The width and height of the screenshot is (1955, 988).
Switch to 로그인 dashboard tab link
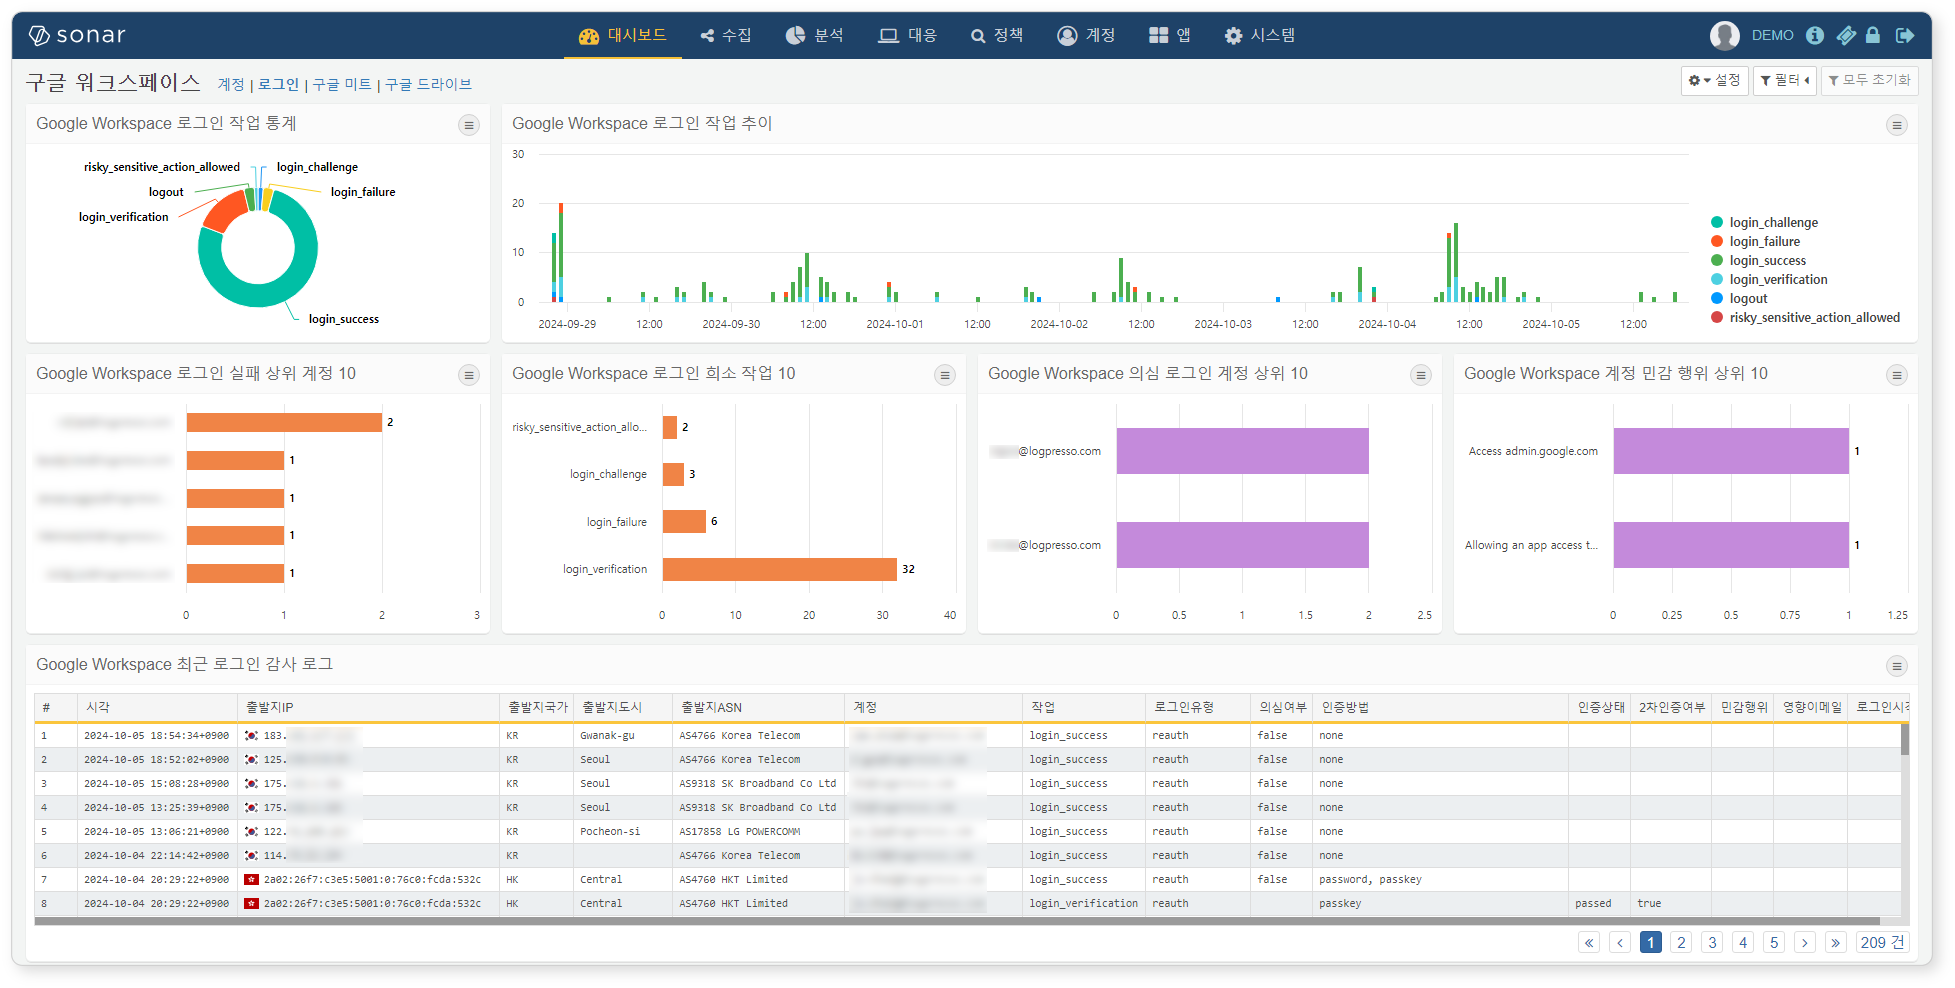(278, 85)
